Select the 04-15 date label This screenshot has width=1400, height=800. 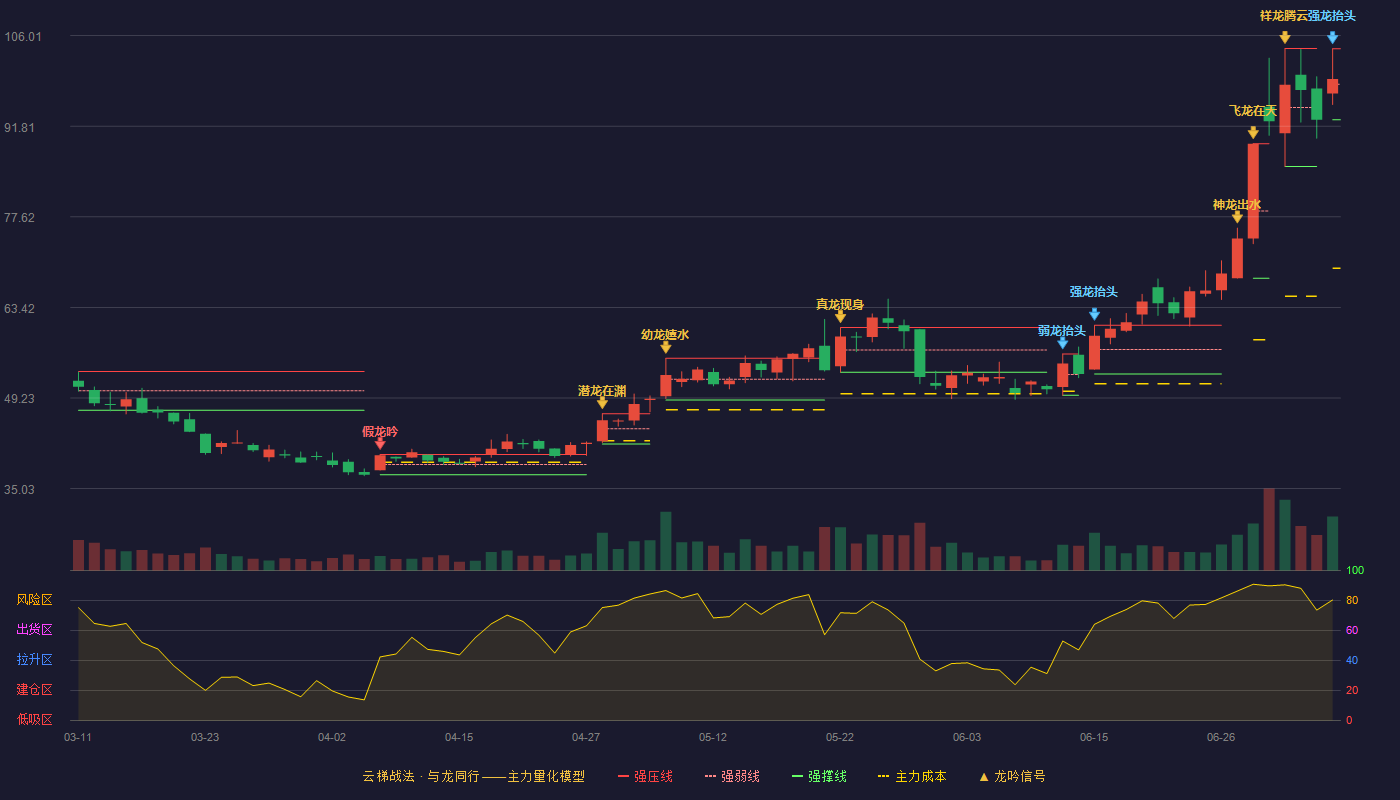pos(459,737)
